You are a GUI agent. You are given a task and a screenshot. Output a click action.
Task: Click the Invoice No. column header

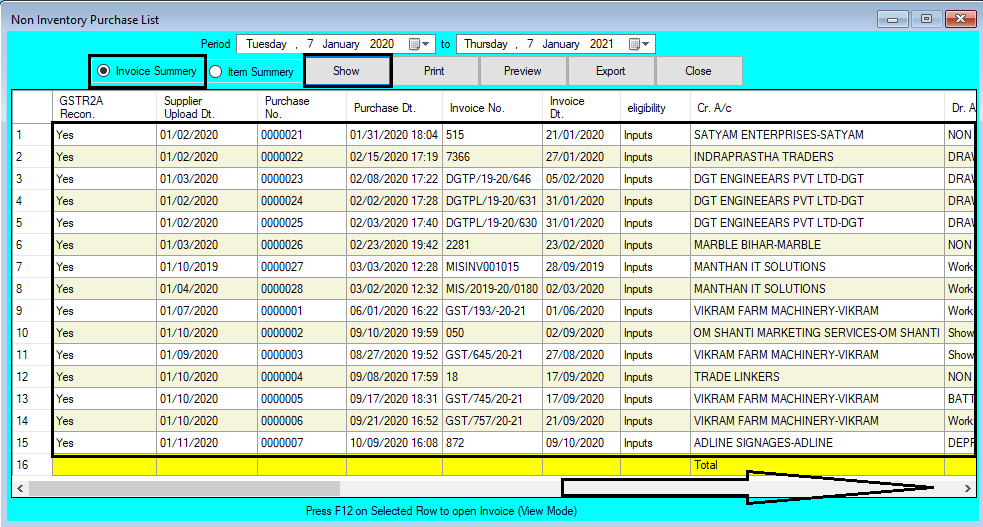pyautogui.click(x=492, y=107)
